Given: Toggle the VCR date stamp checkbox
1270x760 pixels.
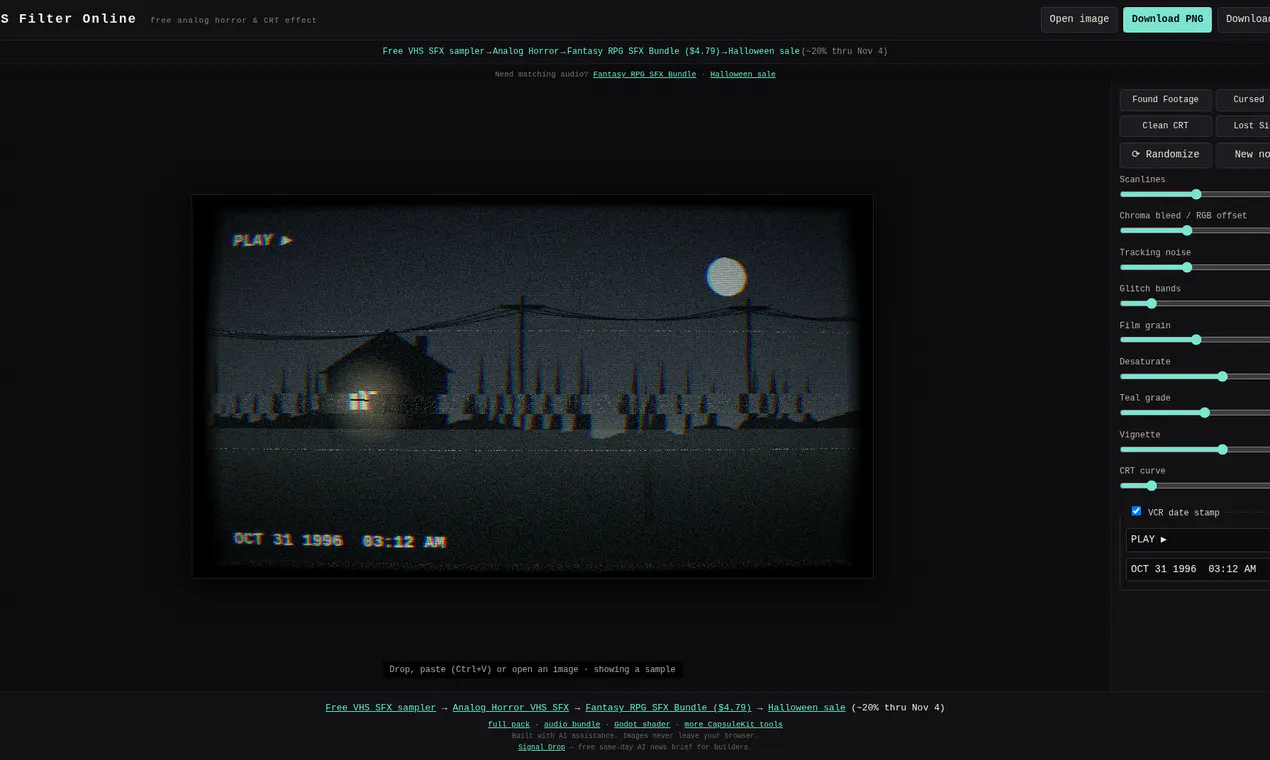Looking at the screenshot, I should click(x=1136, y=511).
